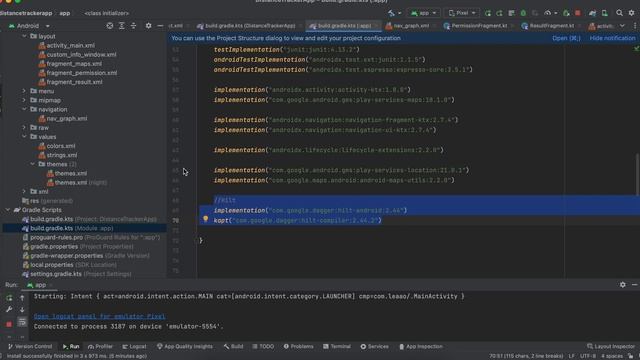This screenshot has width=640, height=360.
Task: Stop the app with the red toolbar square
Action: click(578, 13)
